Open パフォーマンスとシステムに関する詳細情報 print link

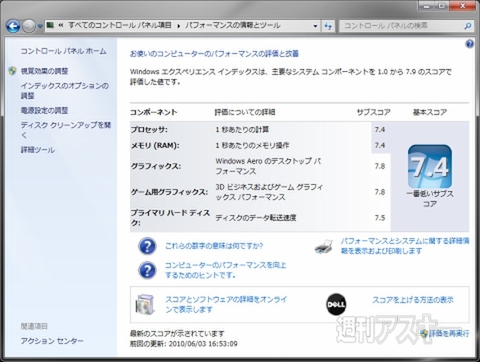(405, 246)
